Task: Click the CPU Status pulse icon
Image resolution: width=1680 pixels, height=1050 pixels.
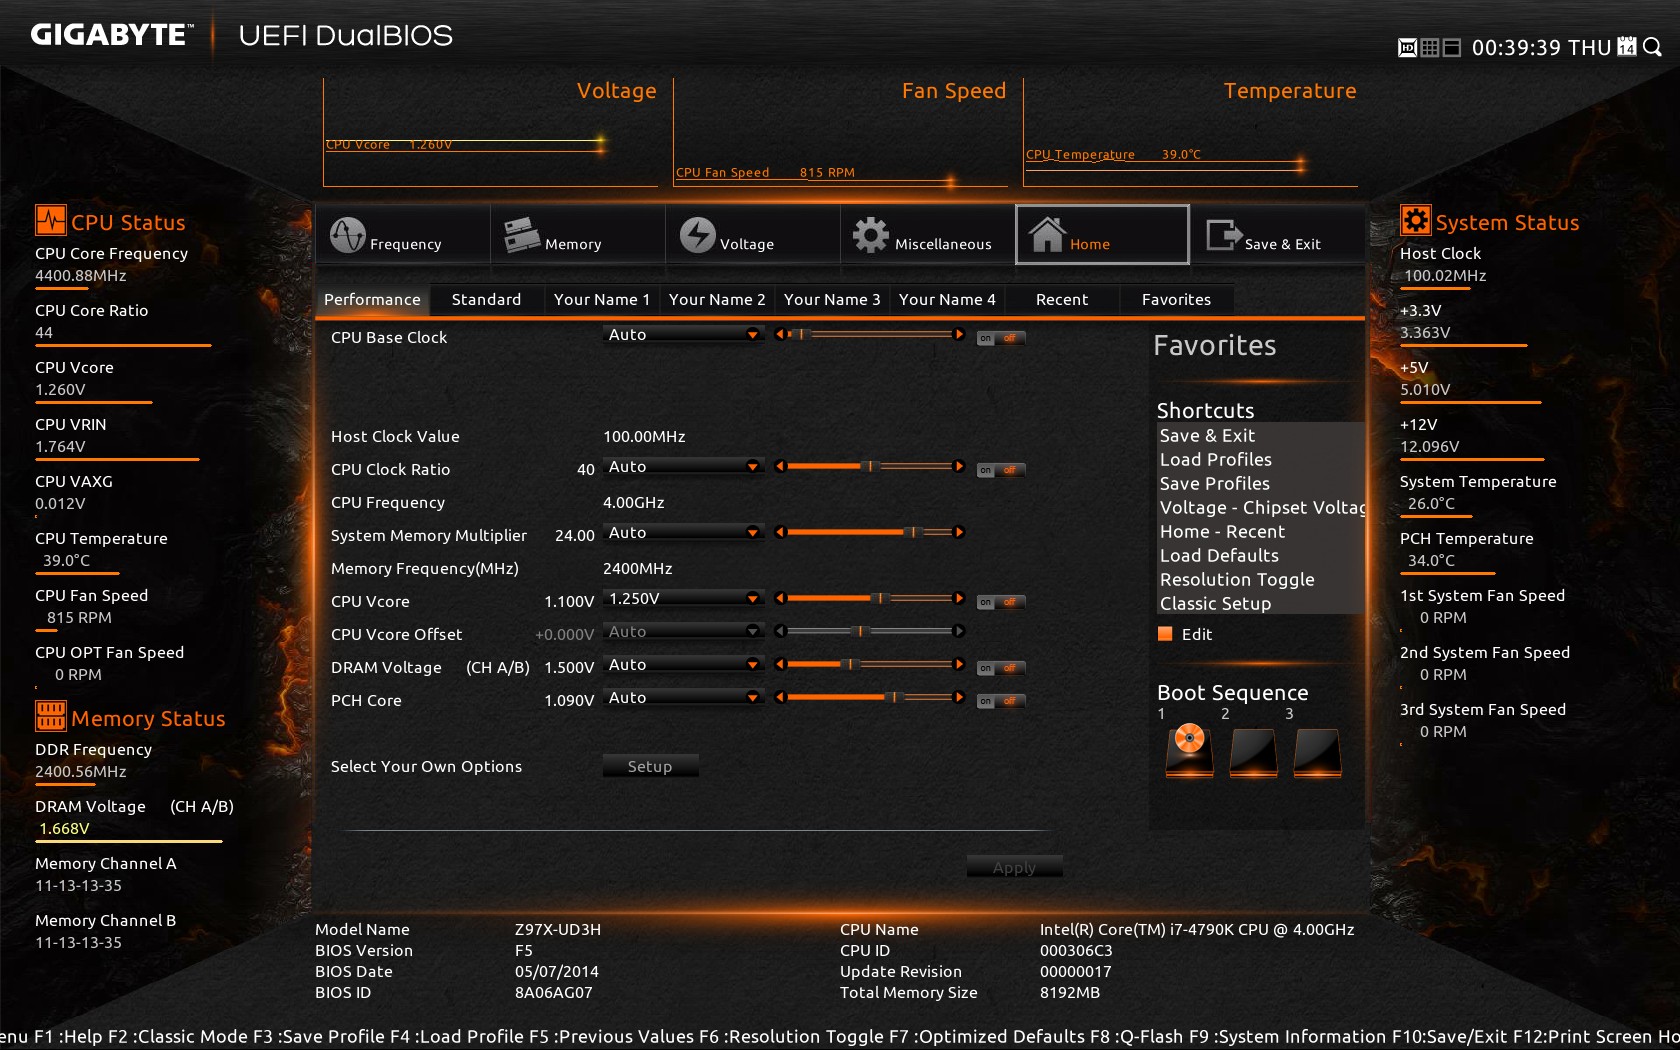Action: pyautogui.click(x=50, y=220)
